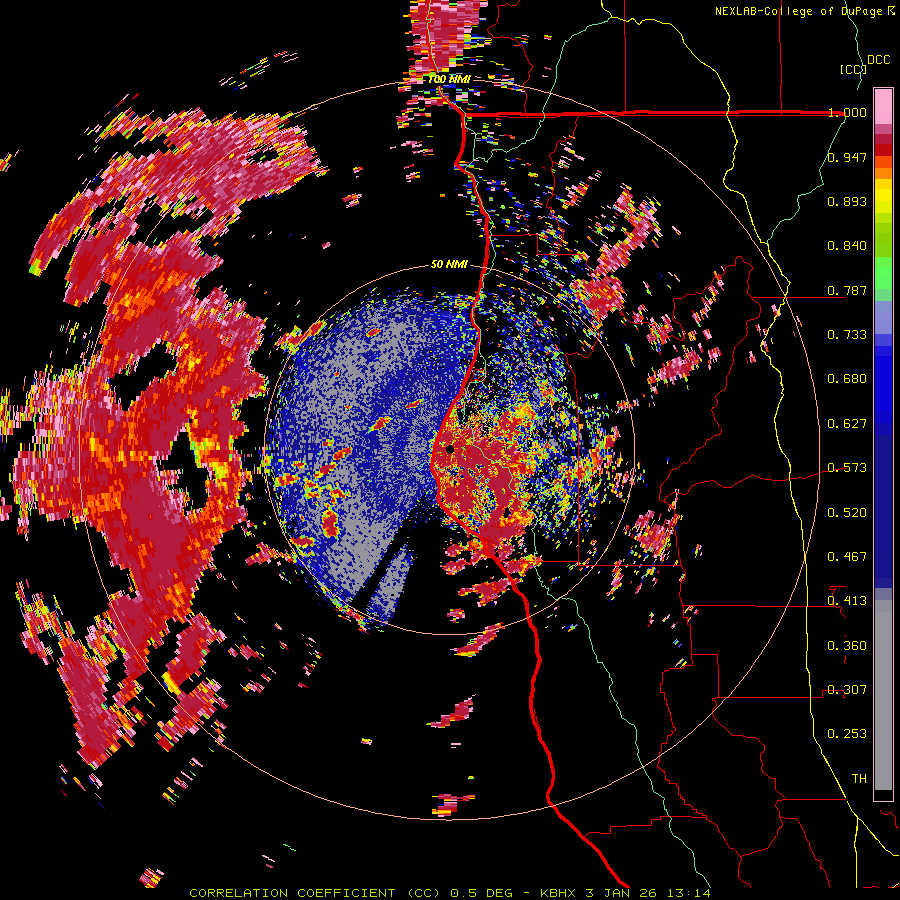This screenshot has height=900, width=900.
Task: Click the 50 NMI range ring label
Action: pos(449,264)
